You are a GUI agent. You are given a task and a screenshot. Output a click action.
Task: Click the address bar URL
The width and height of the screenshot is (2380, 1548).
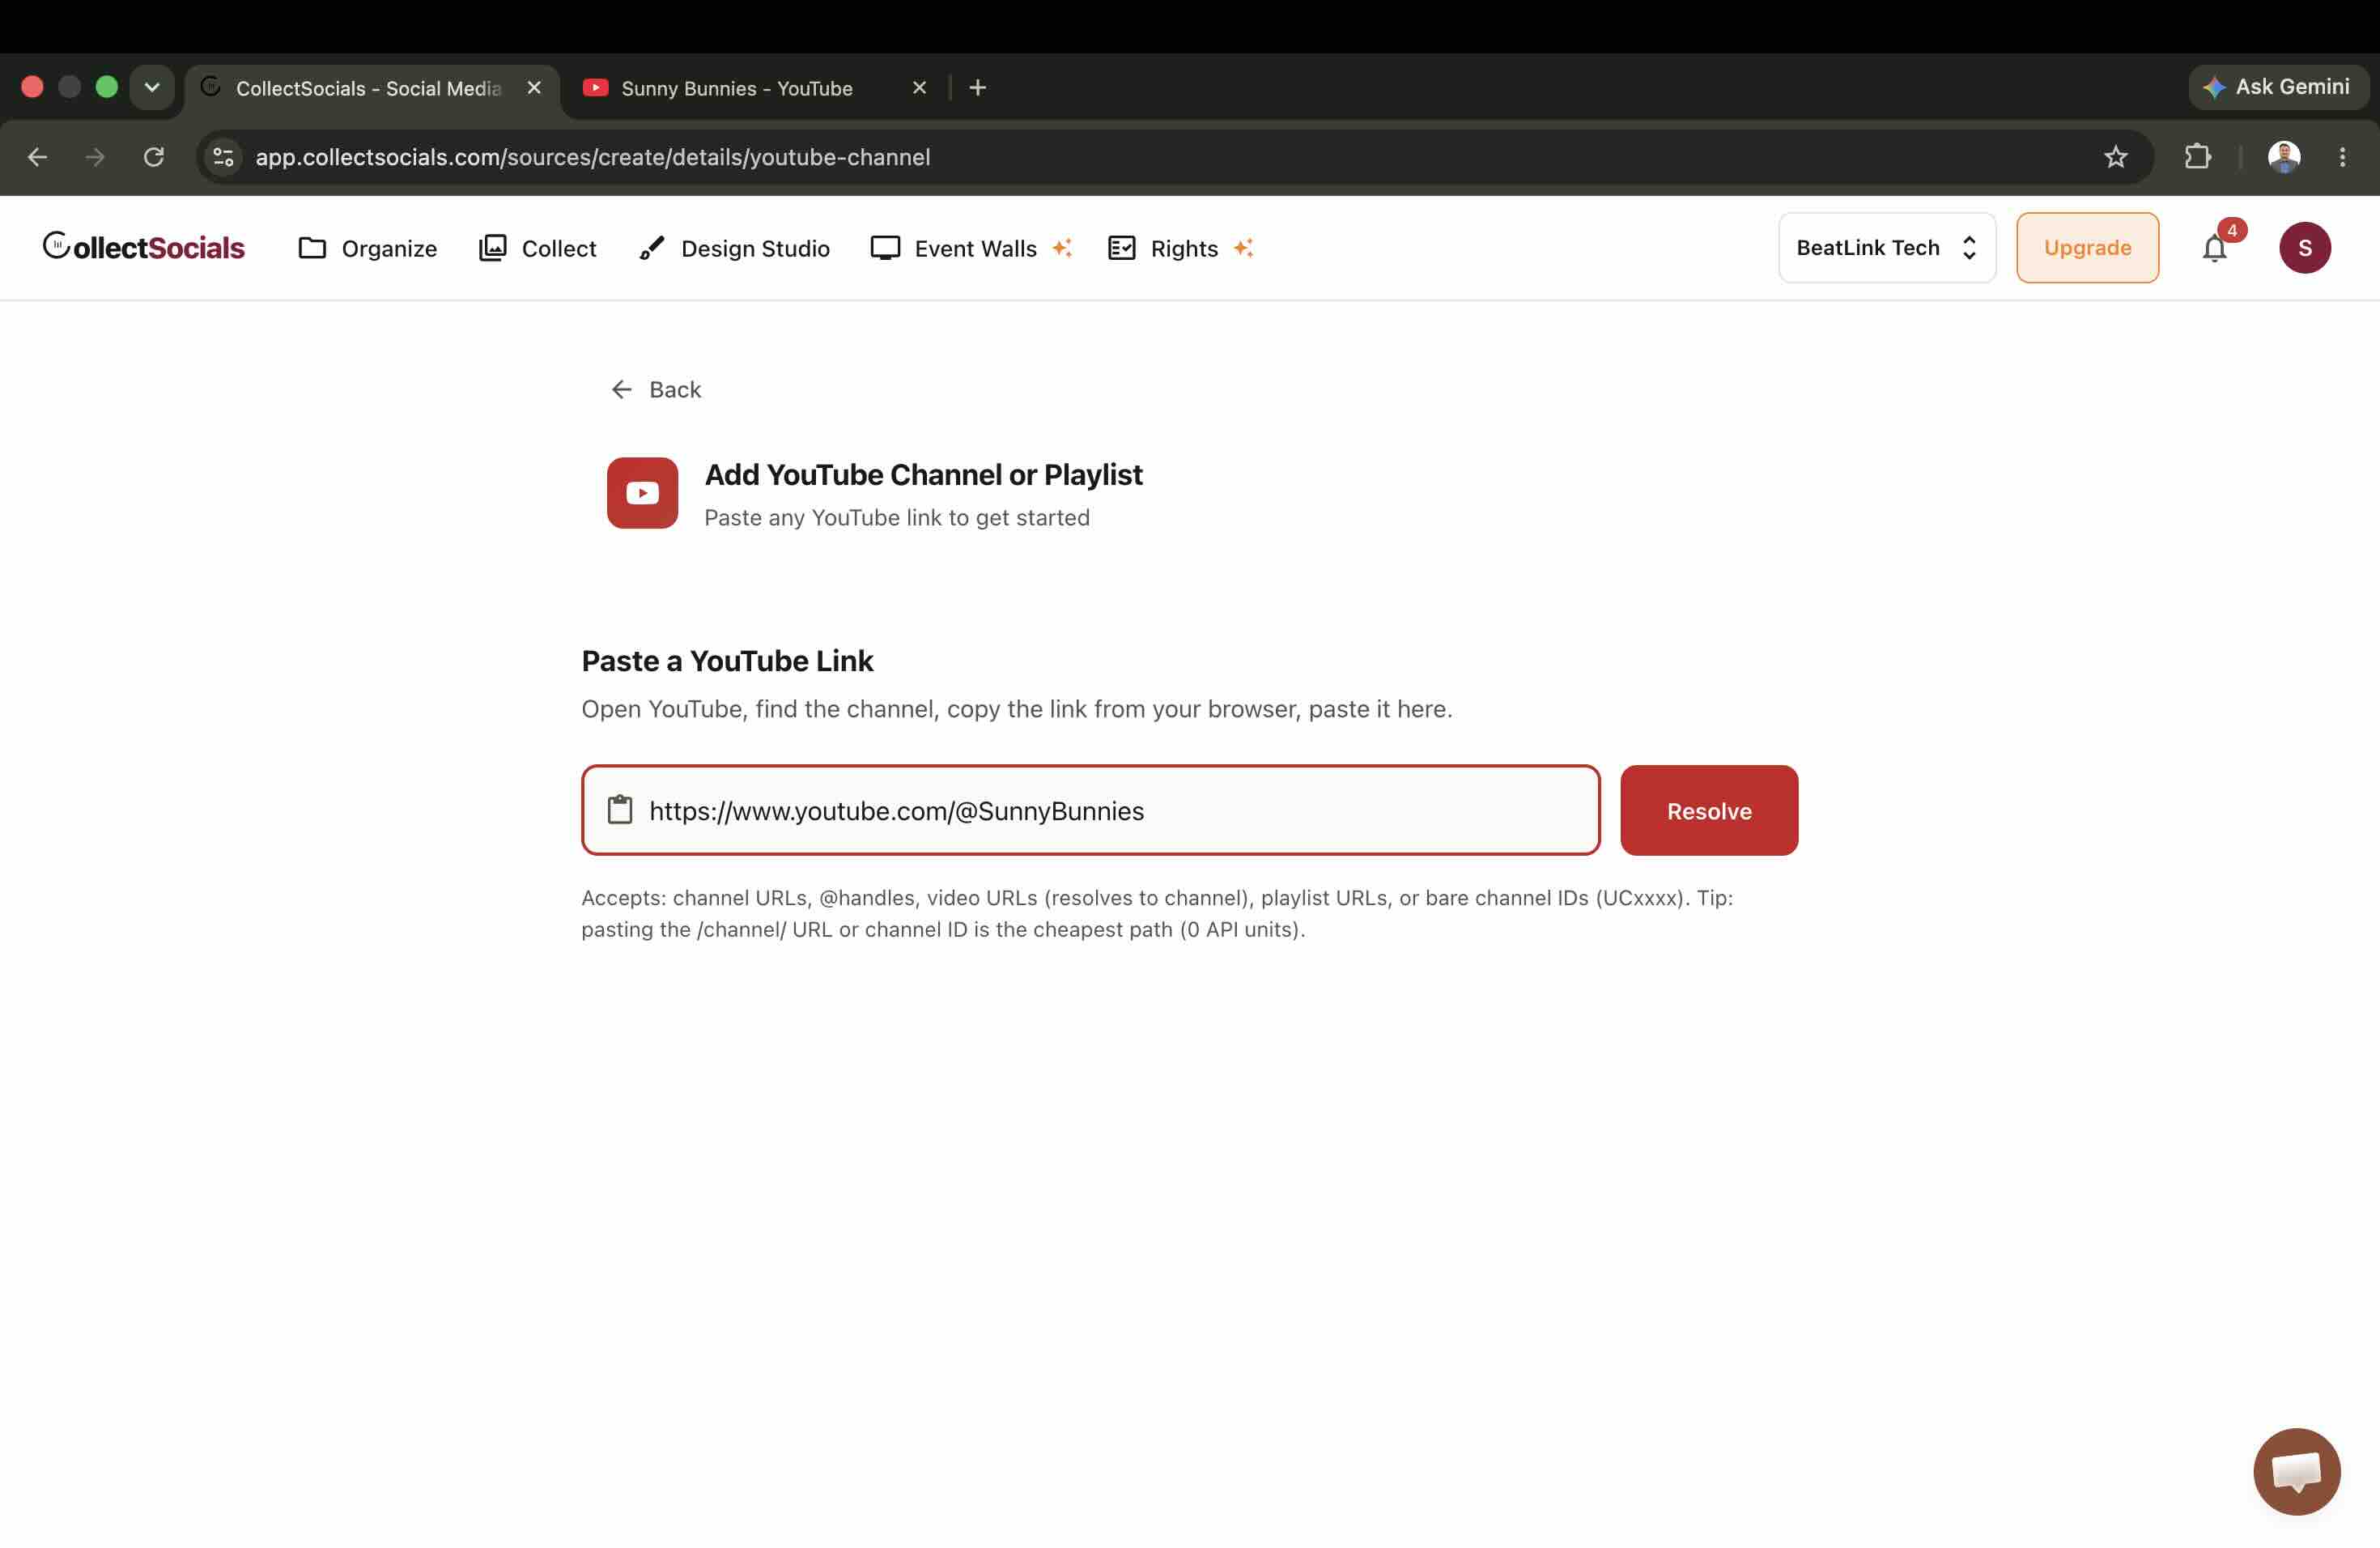click(592, 157)
